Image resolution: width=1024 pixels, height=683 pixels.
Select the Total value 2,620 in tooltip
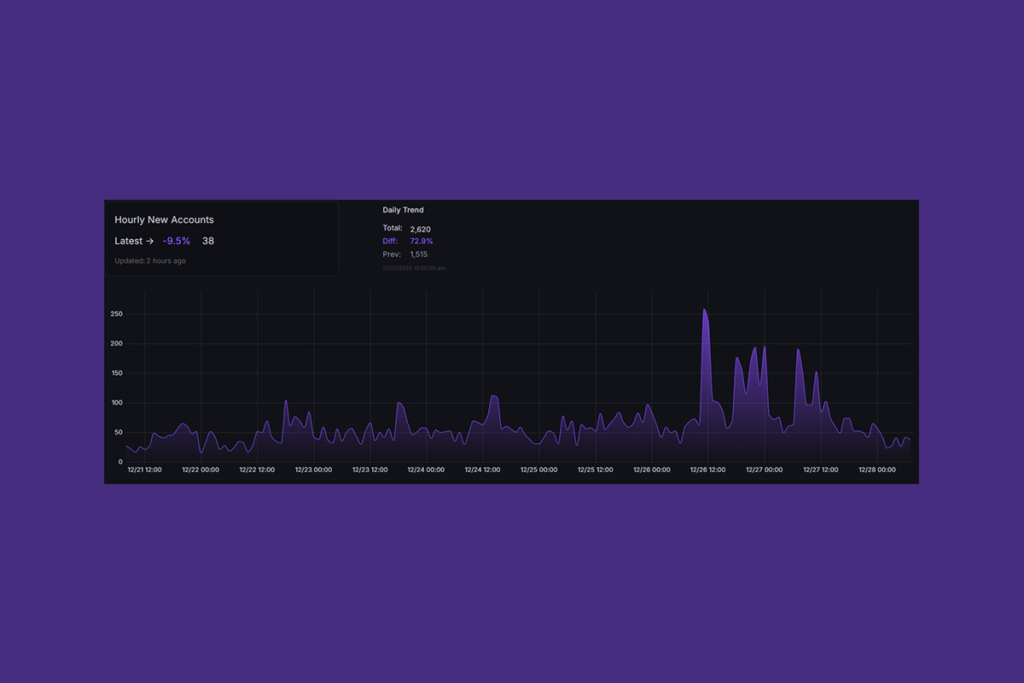point(419,228)
